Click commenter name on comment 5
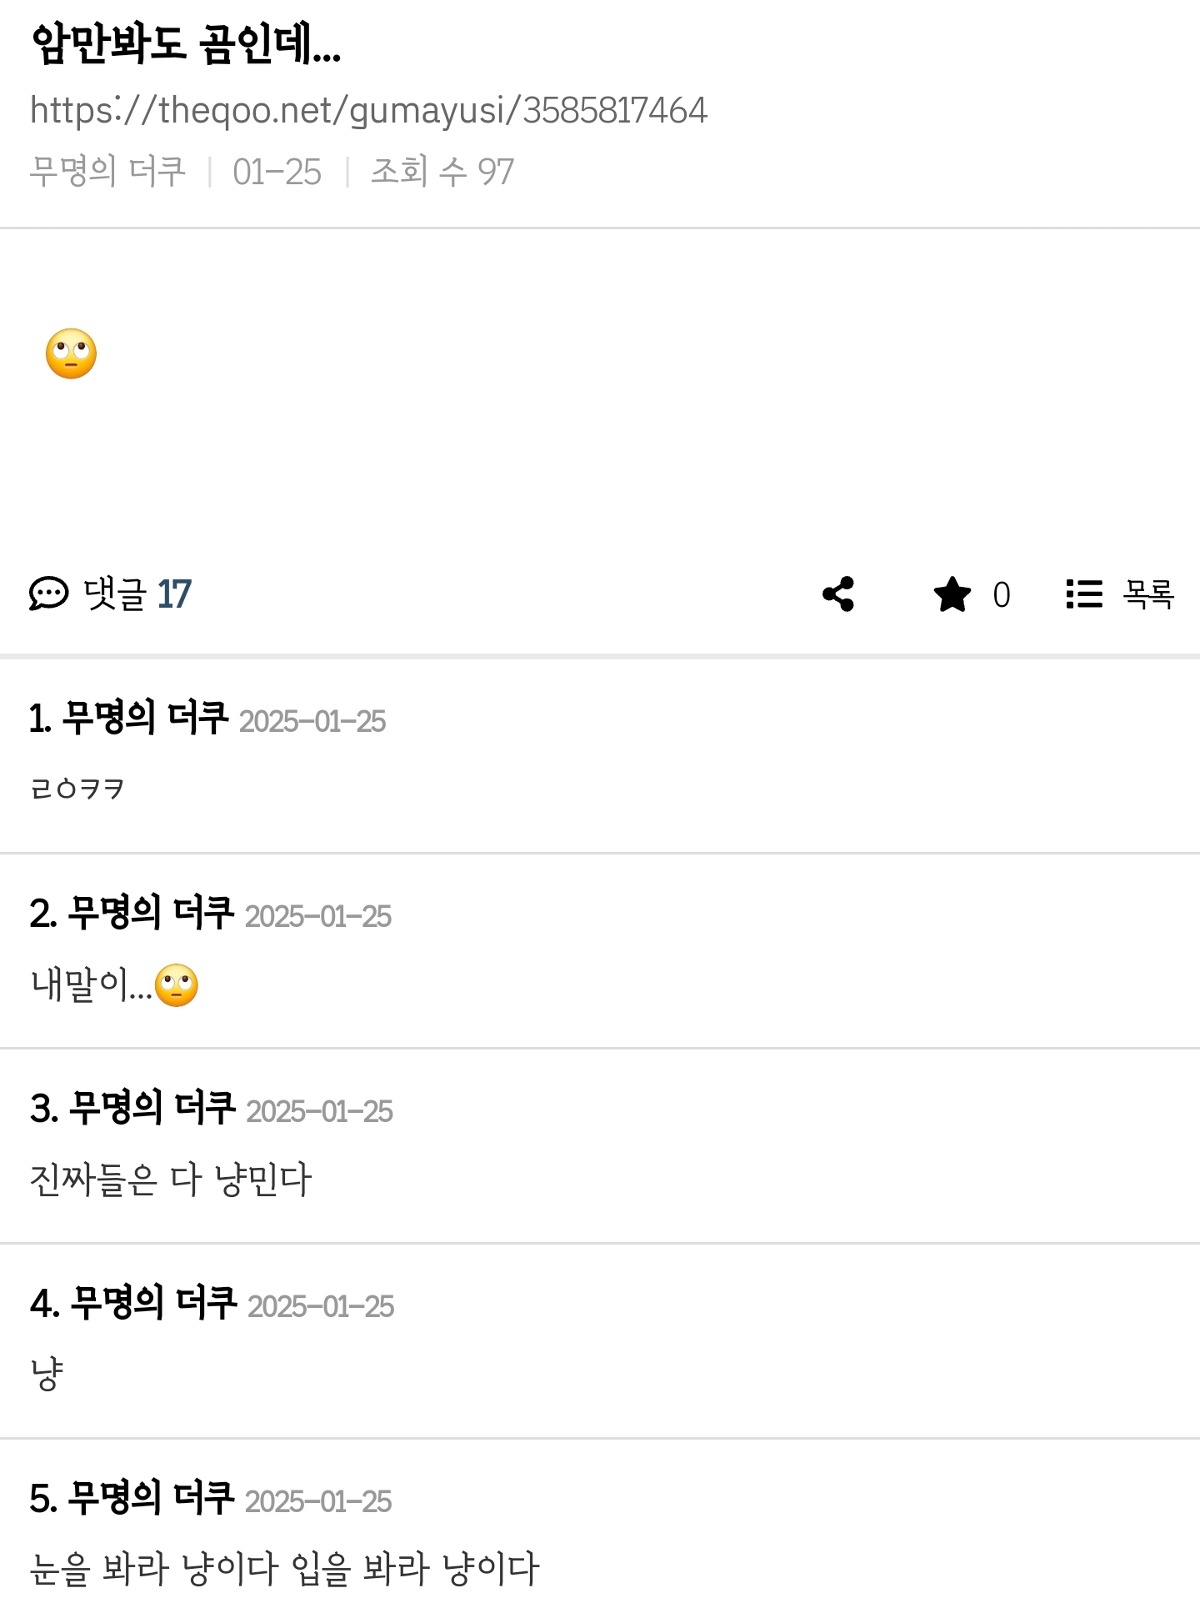1200x1603 pixels. 151,1498
